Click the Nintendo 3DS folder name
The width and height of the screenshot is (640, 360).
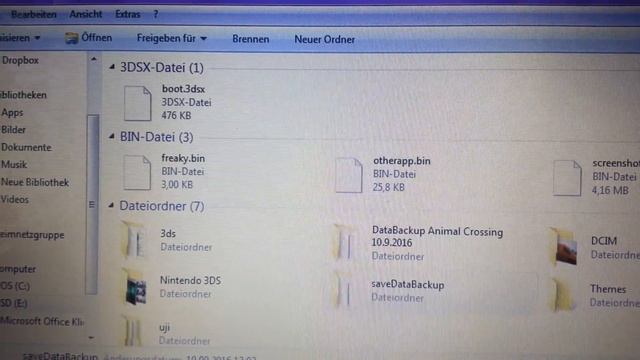(190, 281)
